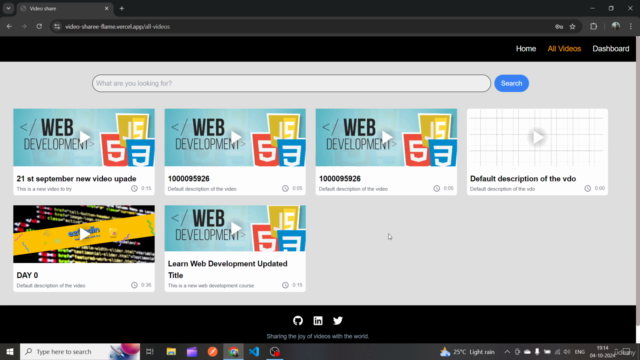Show hidden system tray icons chevron
The height and width of the screenshot is (360, 640).
507,352
